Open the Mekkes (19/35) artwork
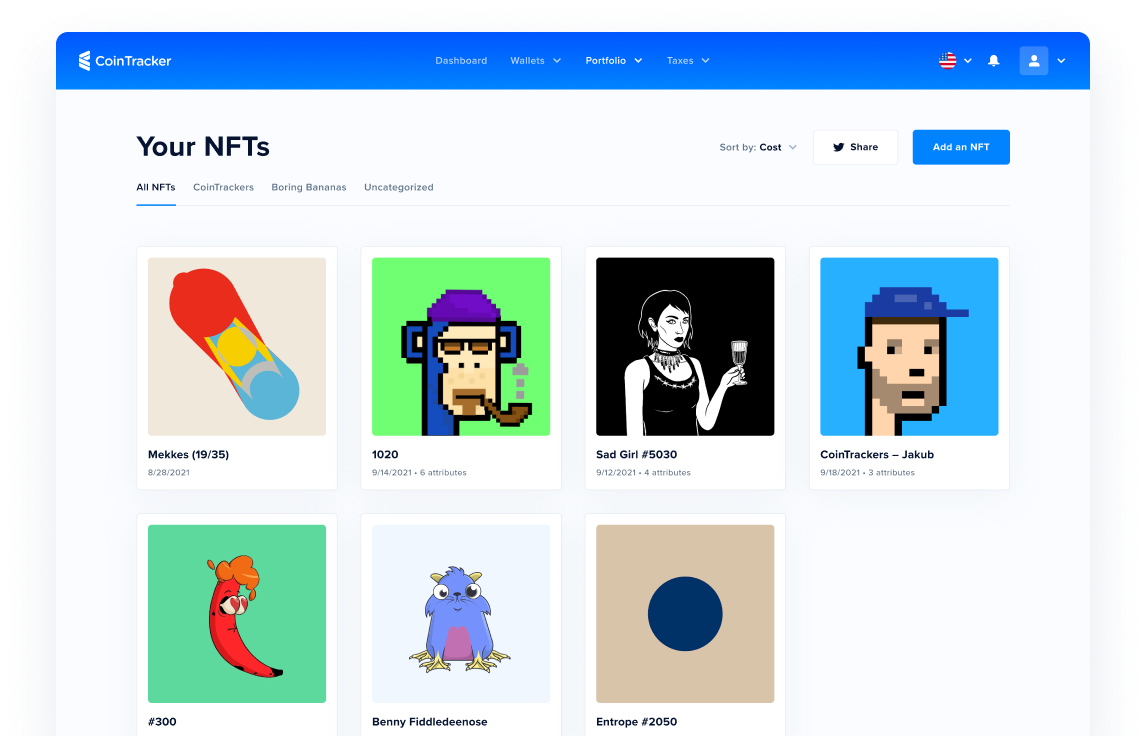The height and width of the screenshot is (736, 1146). coord(237,346)
